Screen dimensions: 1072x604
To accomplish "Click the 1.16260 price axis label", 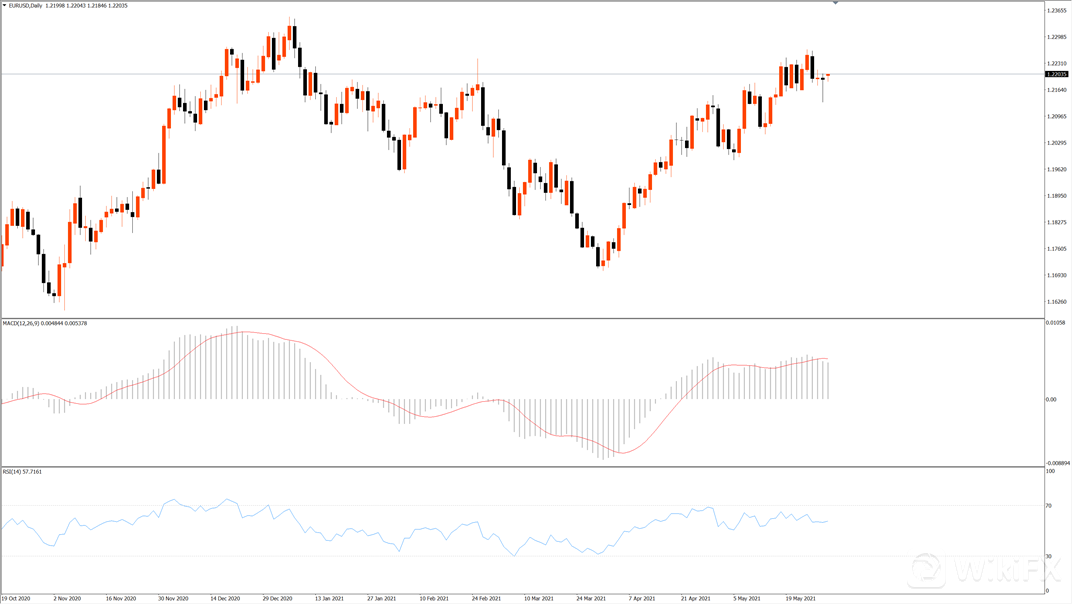I will [x=1056, y=302].
